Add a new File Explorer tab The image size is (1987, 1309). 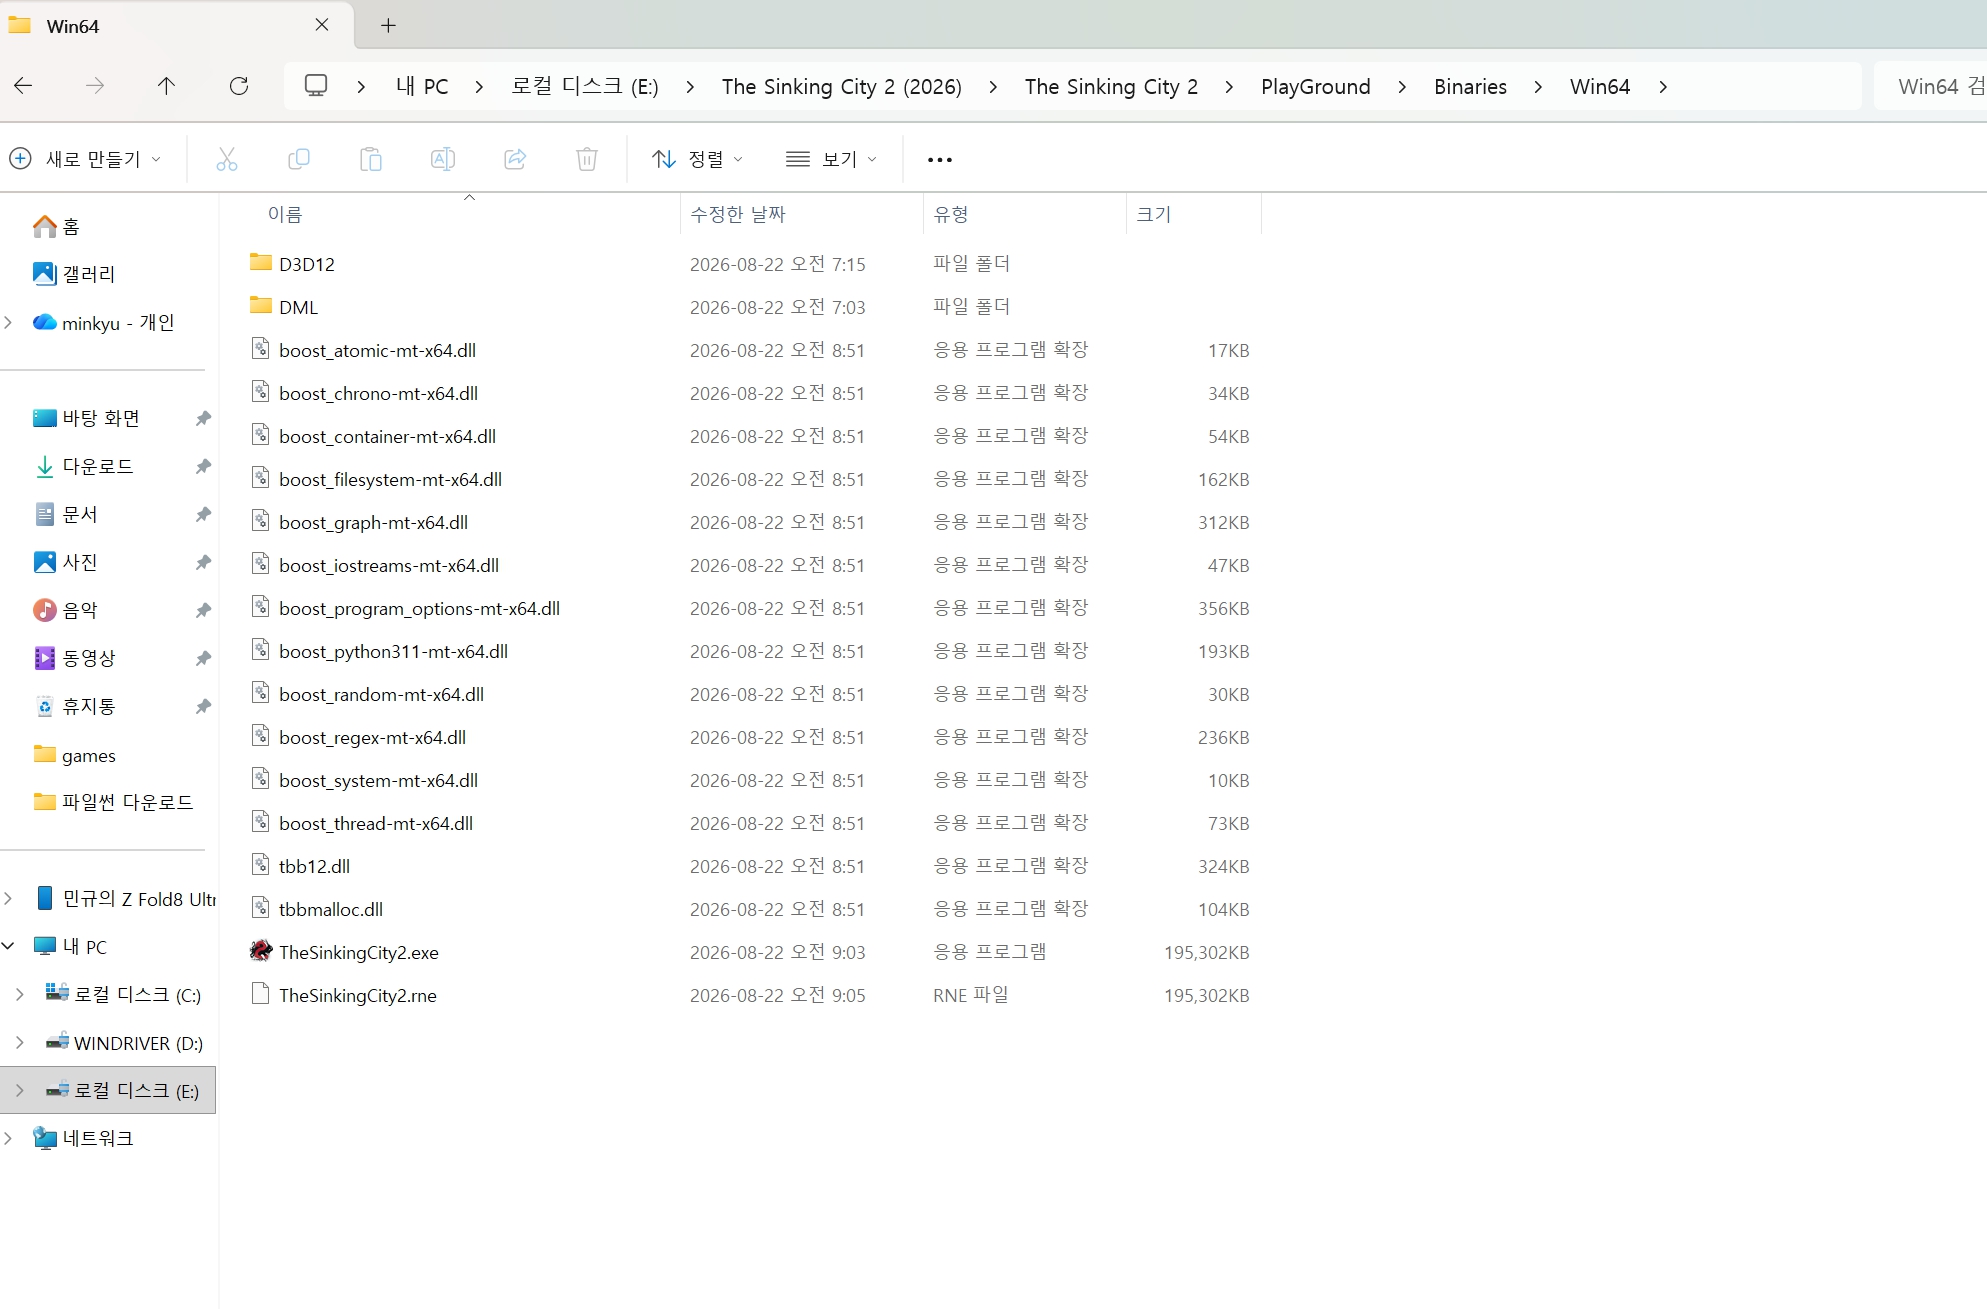pyautogui.click(x=389, y=26)
